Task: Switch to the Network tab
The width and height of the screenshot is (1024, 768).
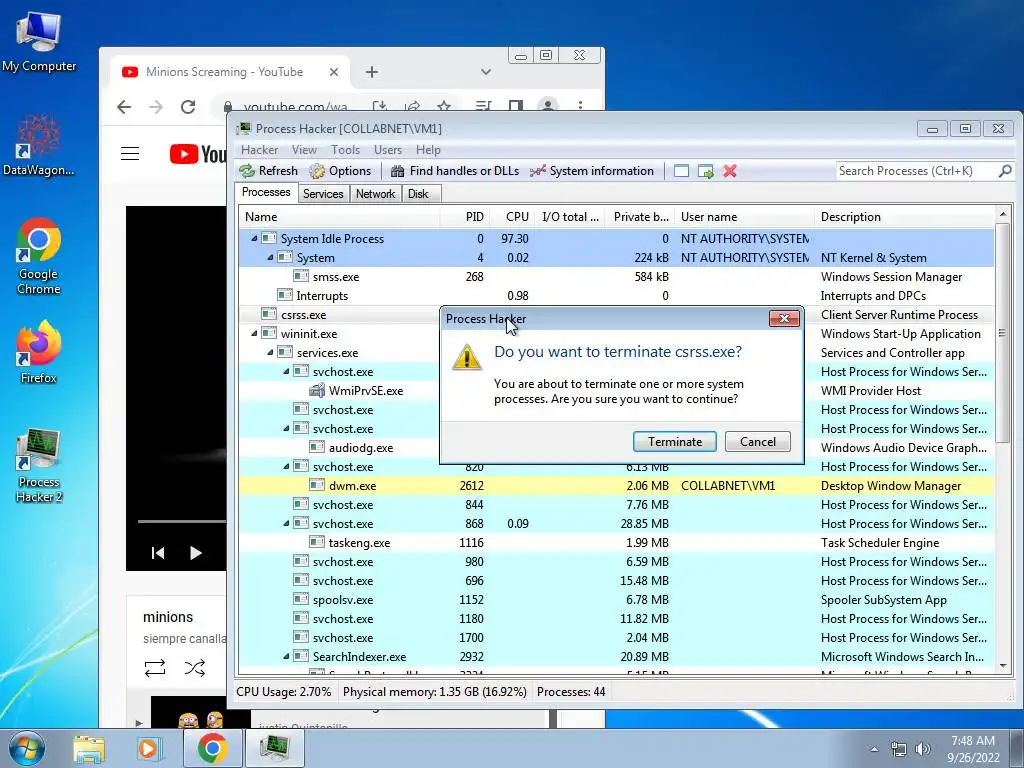Action: [x=375, y=194]
